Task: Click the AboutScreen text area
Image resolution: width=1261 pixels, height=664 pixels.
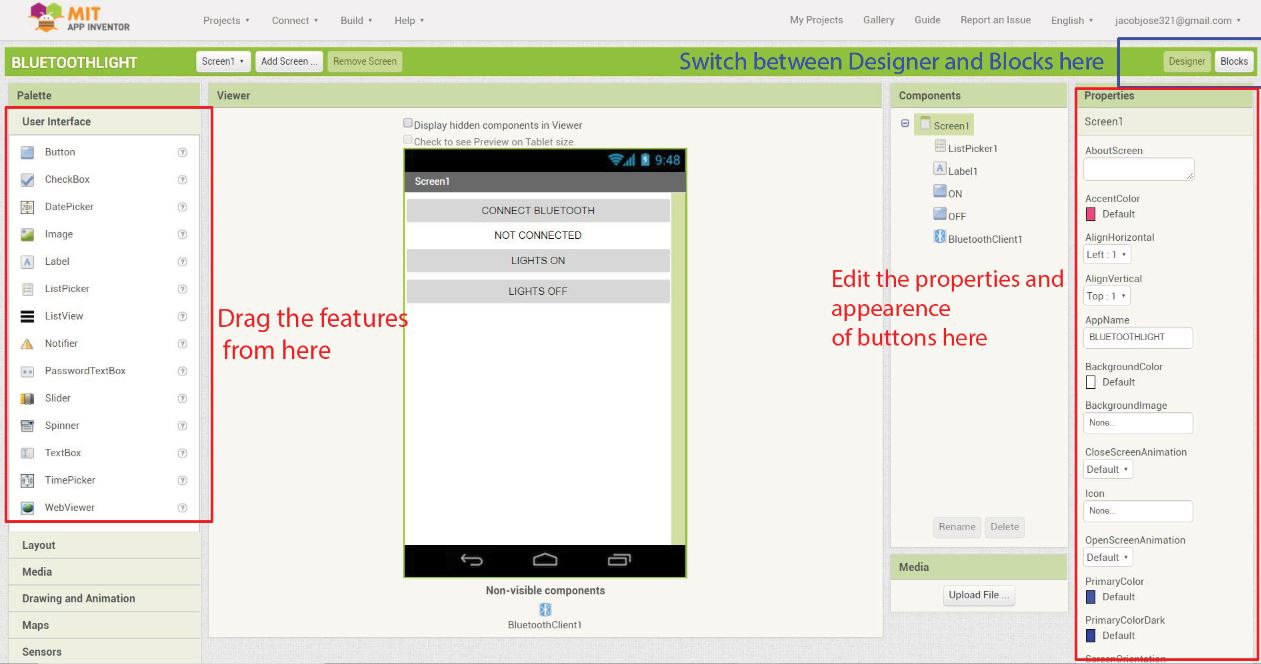Action: click(1139, 169)
